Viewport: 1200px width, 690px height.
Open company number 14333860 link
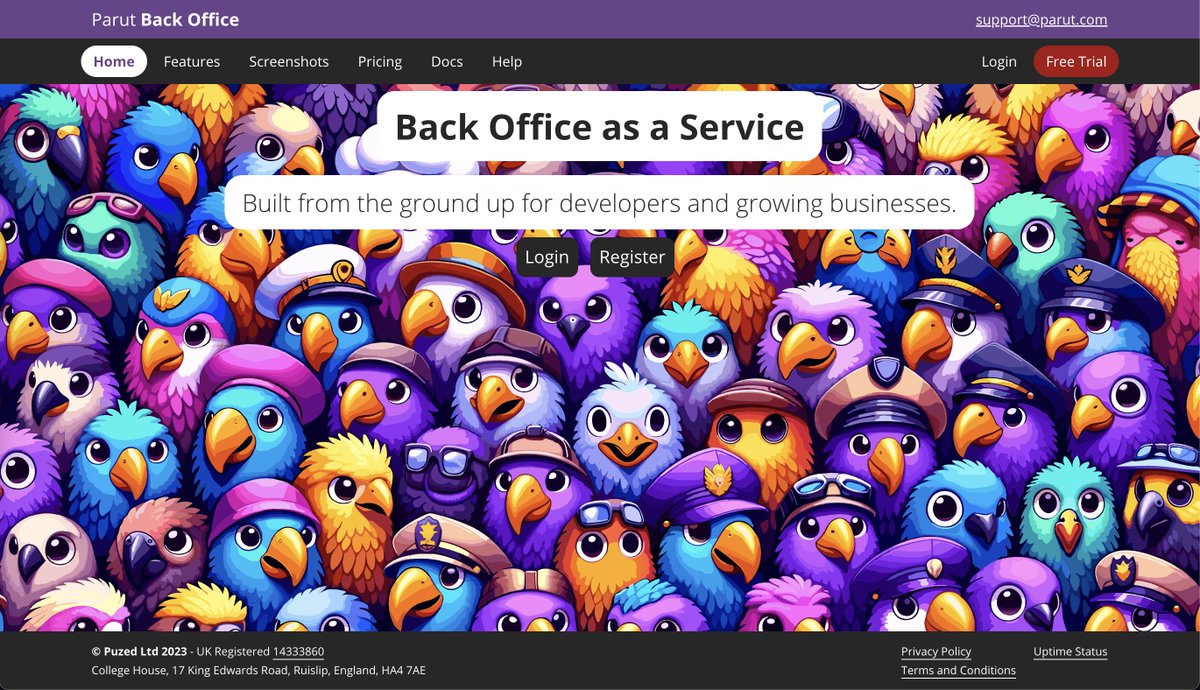coord(298,652)
